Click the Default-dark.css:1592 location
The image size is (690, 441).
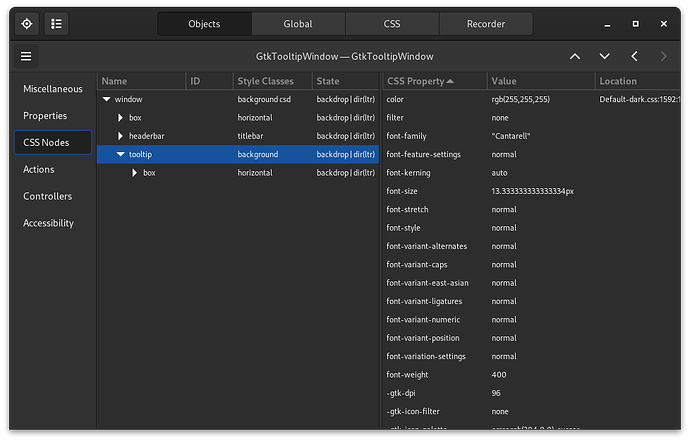pyautogui.click(x=640, y=99)
